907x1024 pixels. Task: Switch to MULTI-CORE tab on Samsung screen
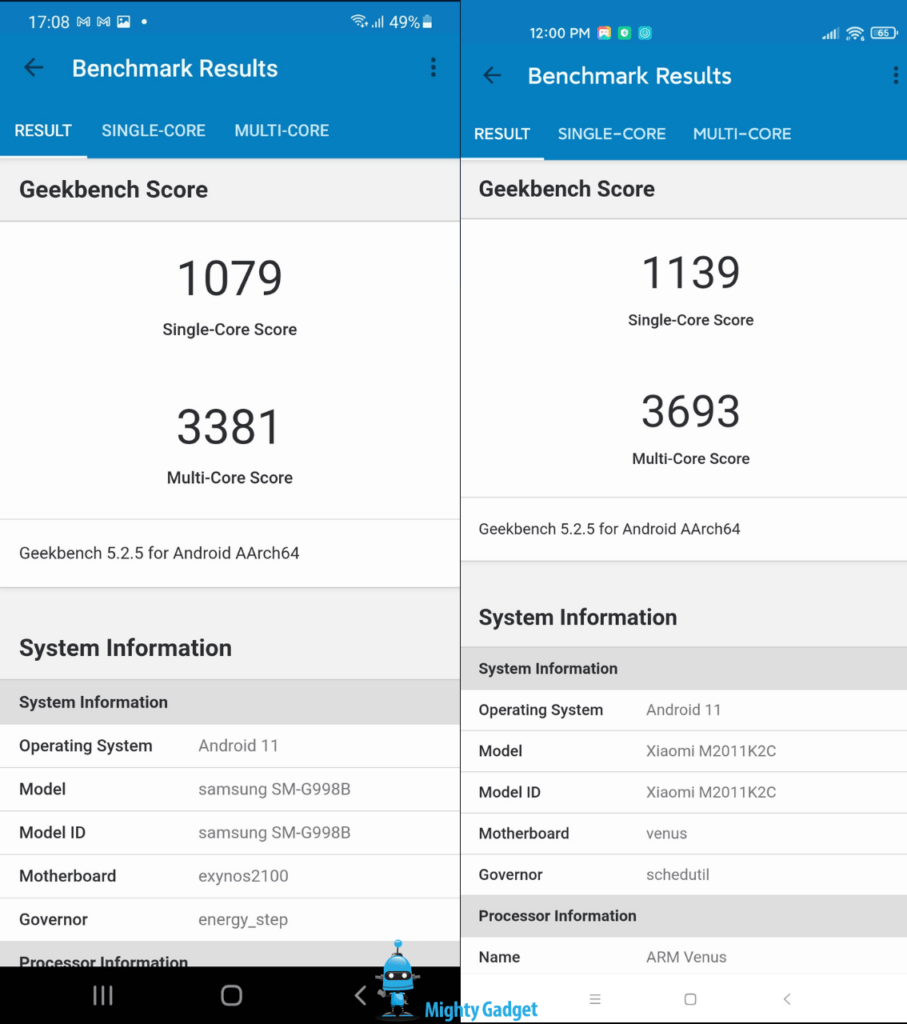[281, 131]
